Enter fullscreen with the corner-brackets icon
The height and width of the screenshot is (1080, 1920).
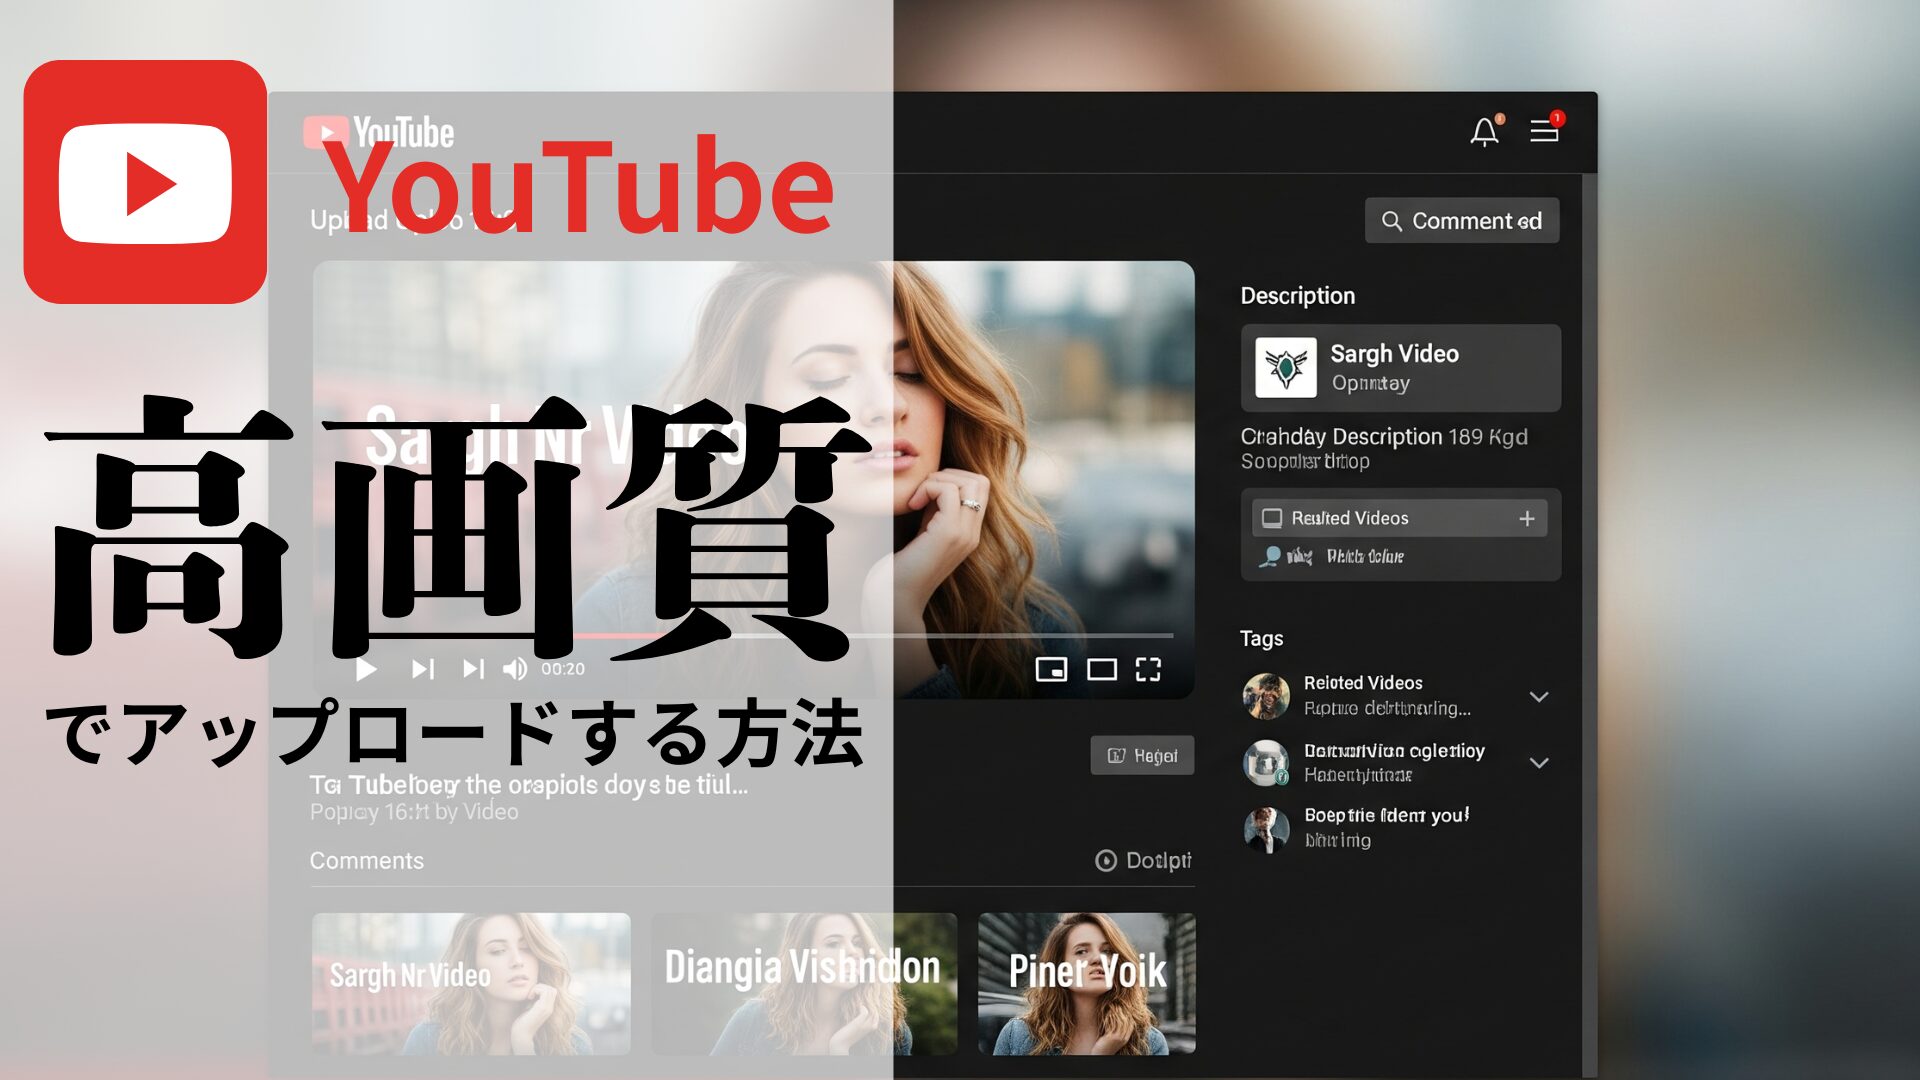coord(1148,669)
